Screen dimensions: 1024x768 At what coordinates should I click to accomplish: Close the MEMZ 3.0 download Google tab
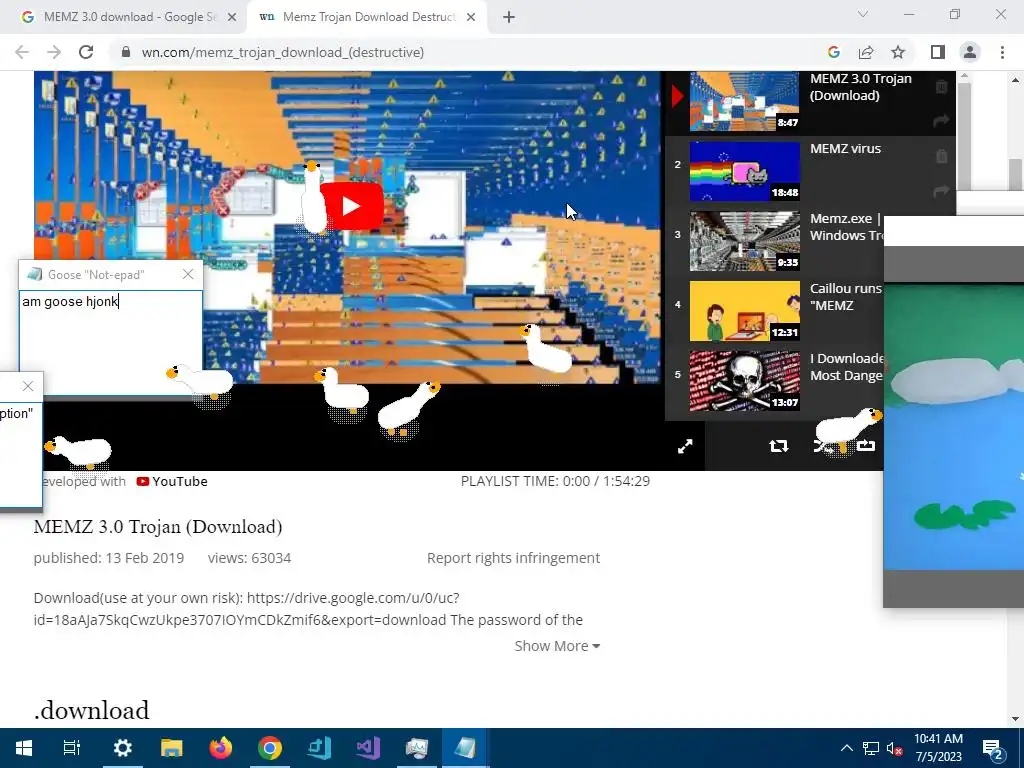click(232, 17)
